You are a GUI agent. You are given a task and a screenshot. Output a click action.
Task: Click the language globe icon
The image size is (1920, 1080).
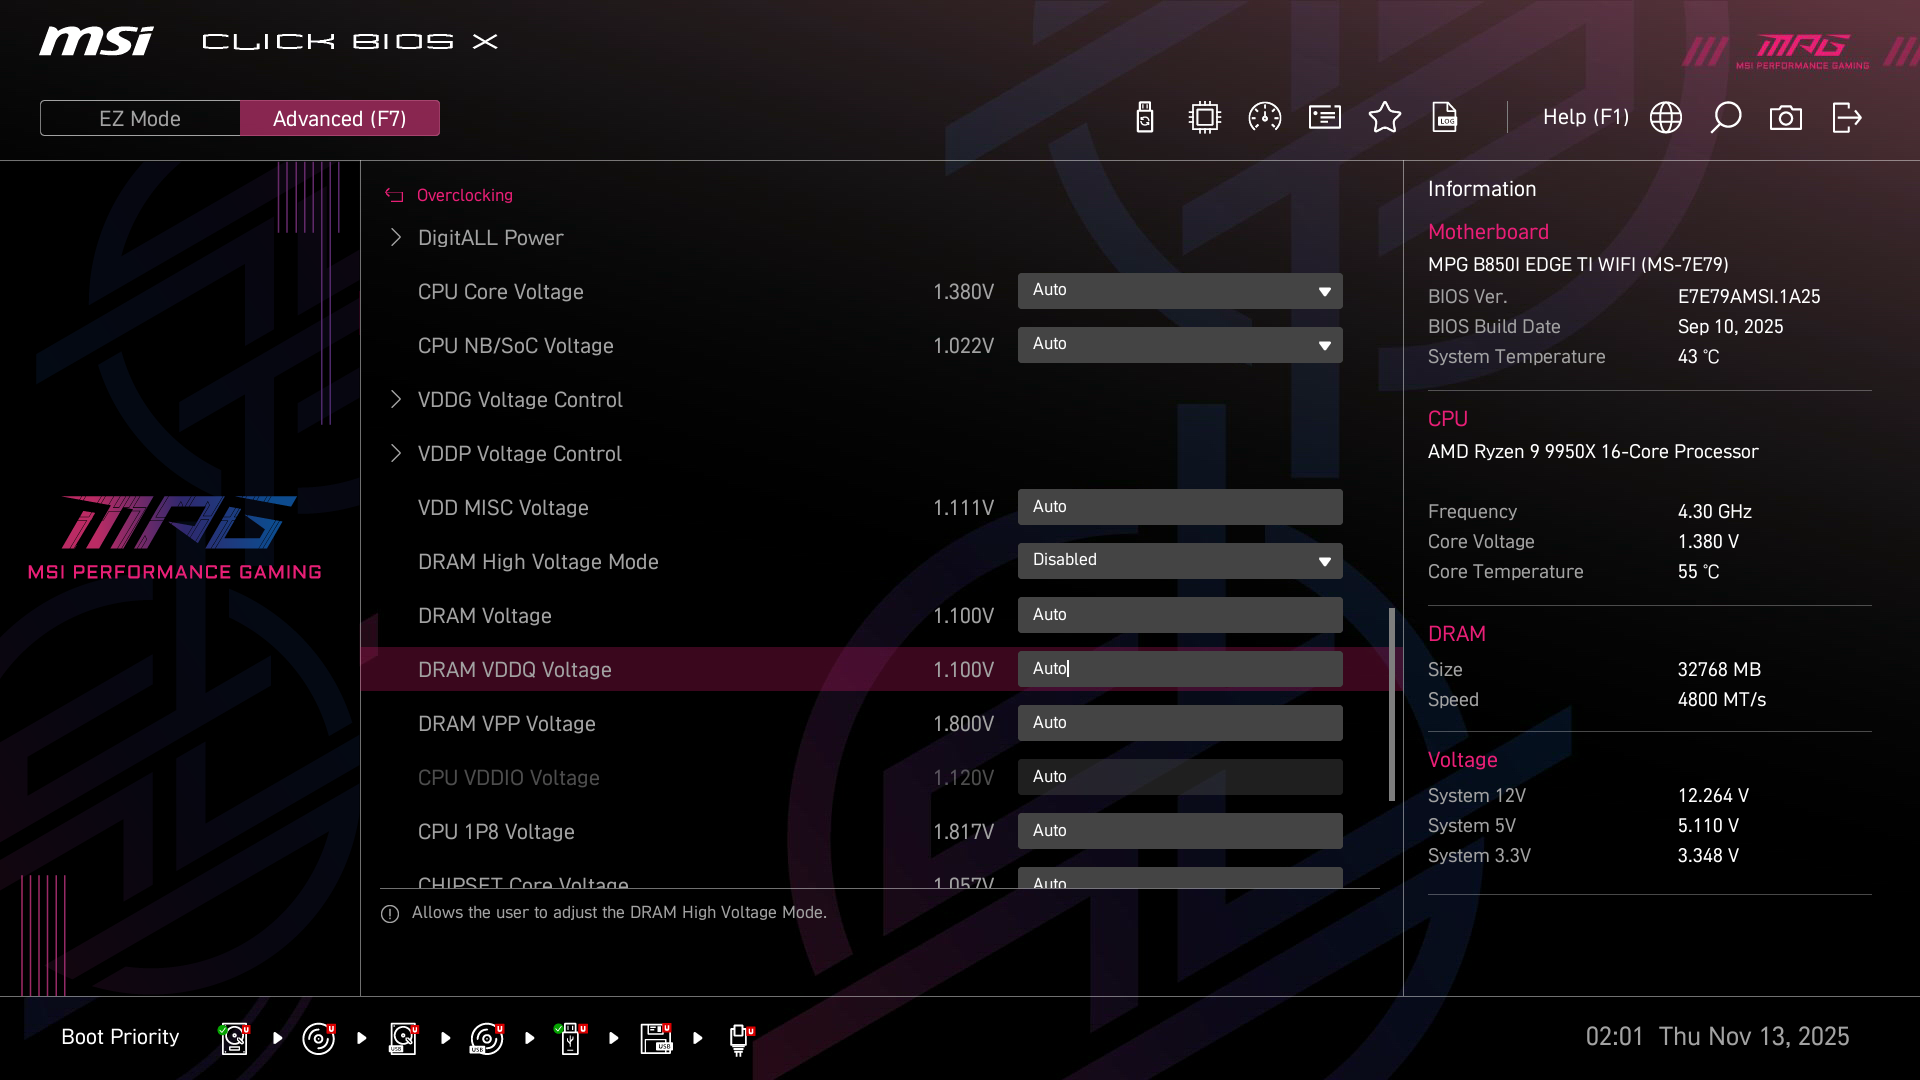click(x=1666, y=118)
